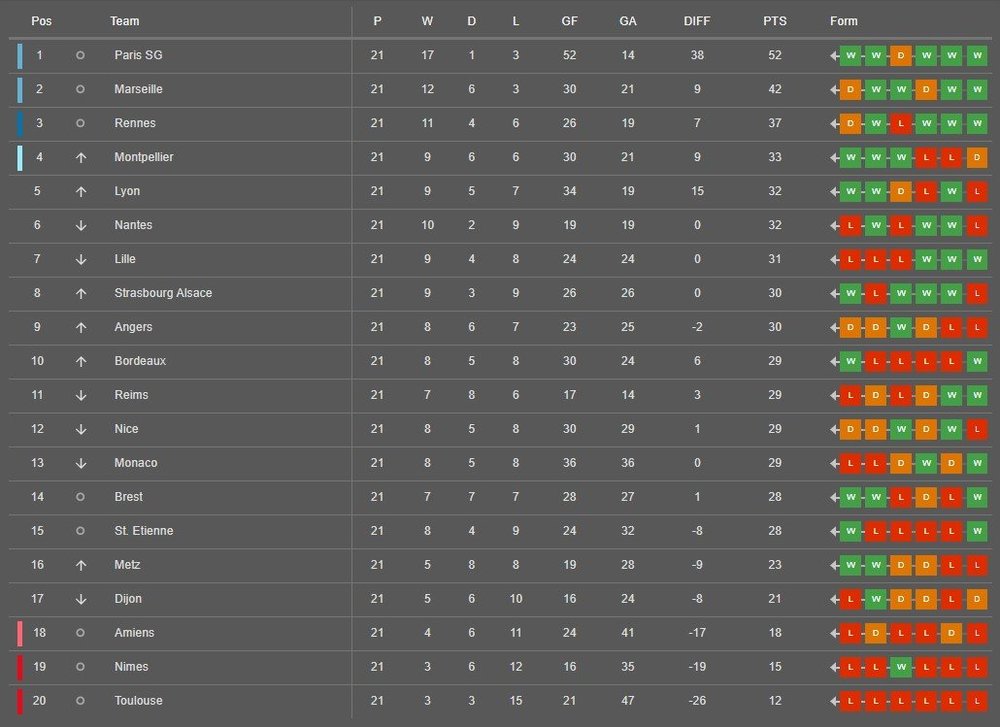Sort table by PTS column header
Viewport: 1000px width, 727px height.
click(776, 21)
